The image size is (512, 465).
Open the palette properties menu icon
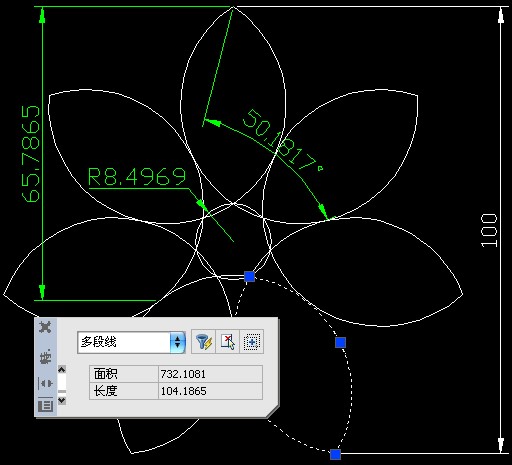45,405
